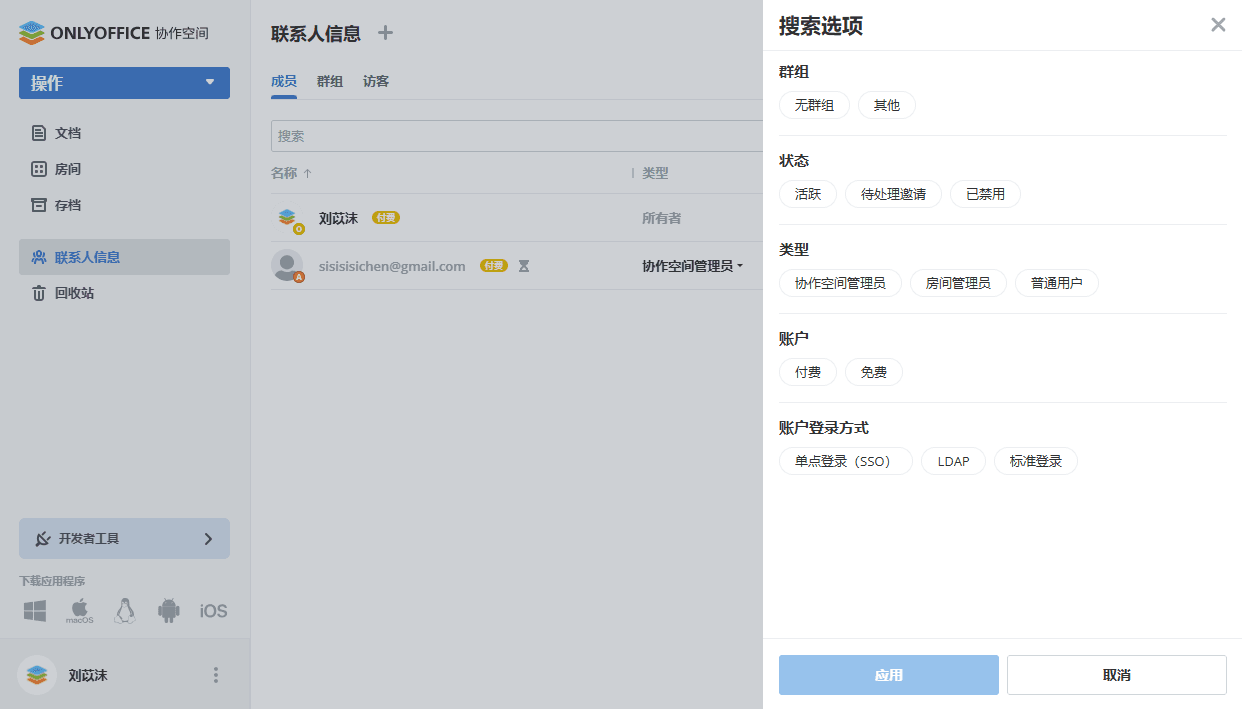Click 刘苡沫's avatar in the member list
Screen dimensions: 1242x709
pyautogui.click(x=288, y=218)
